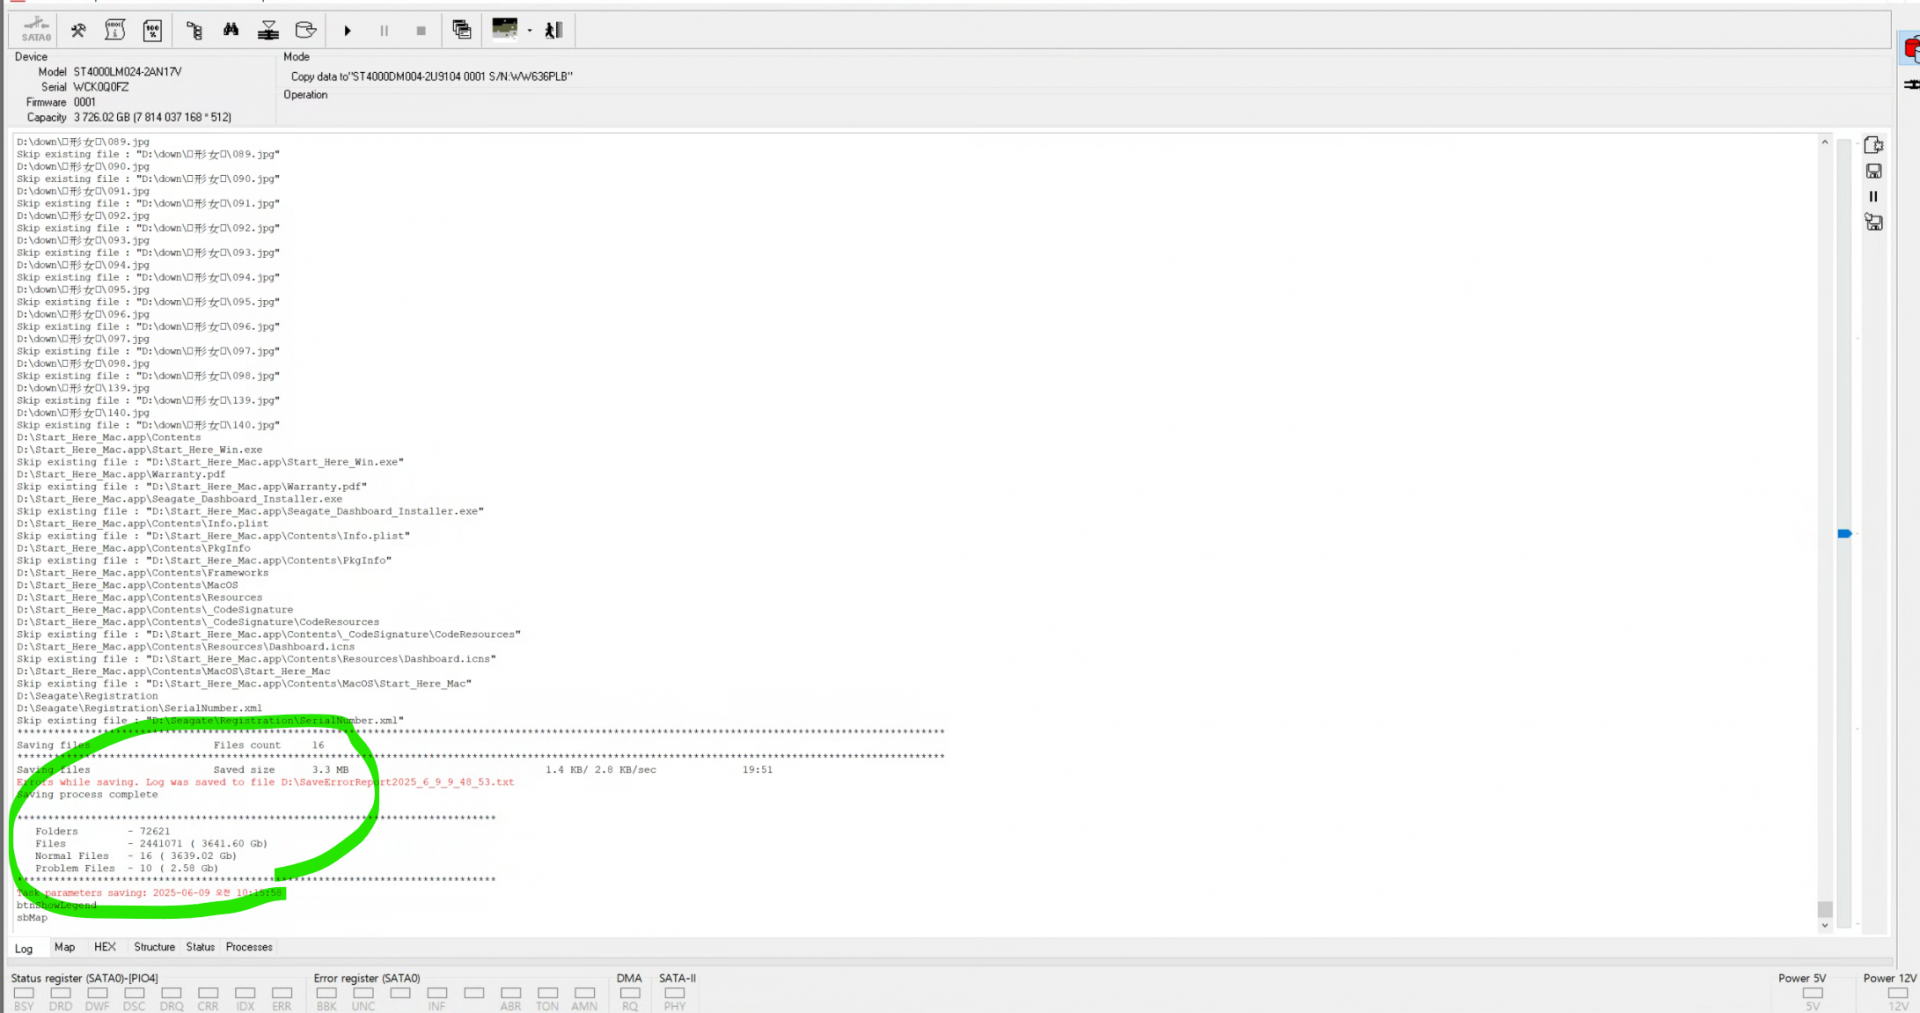Click the cascading windows icon
Image resolution: width=1920 pixels, height=1013 pixels.
point(462,30)
